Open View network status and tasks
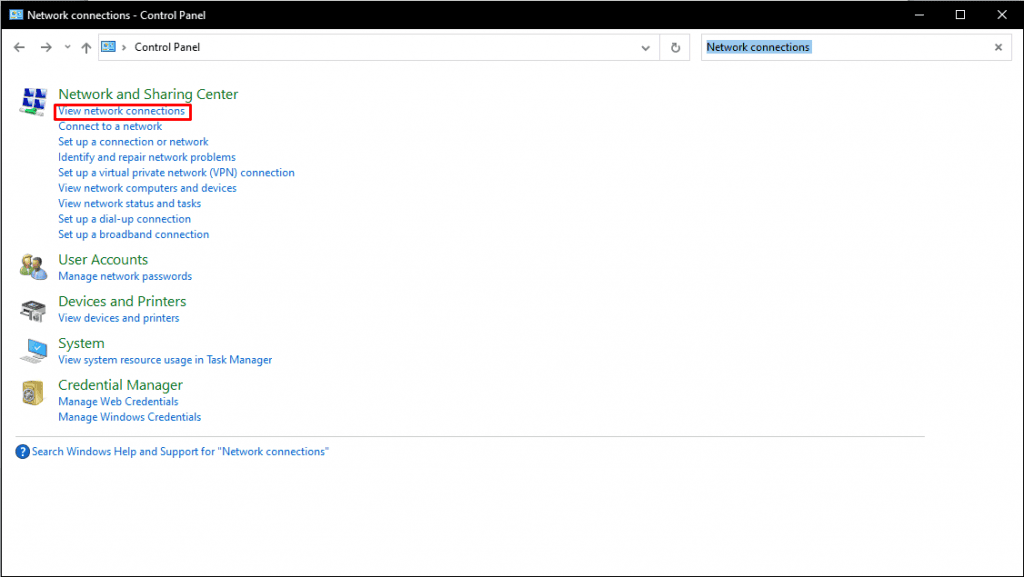The width and height of the screenshot is (1024, 577). 129,204
